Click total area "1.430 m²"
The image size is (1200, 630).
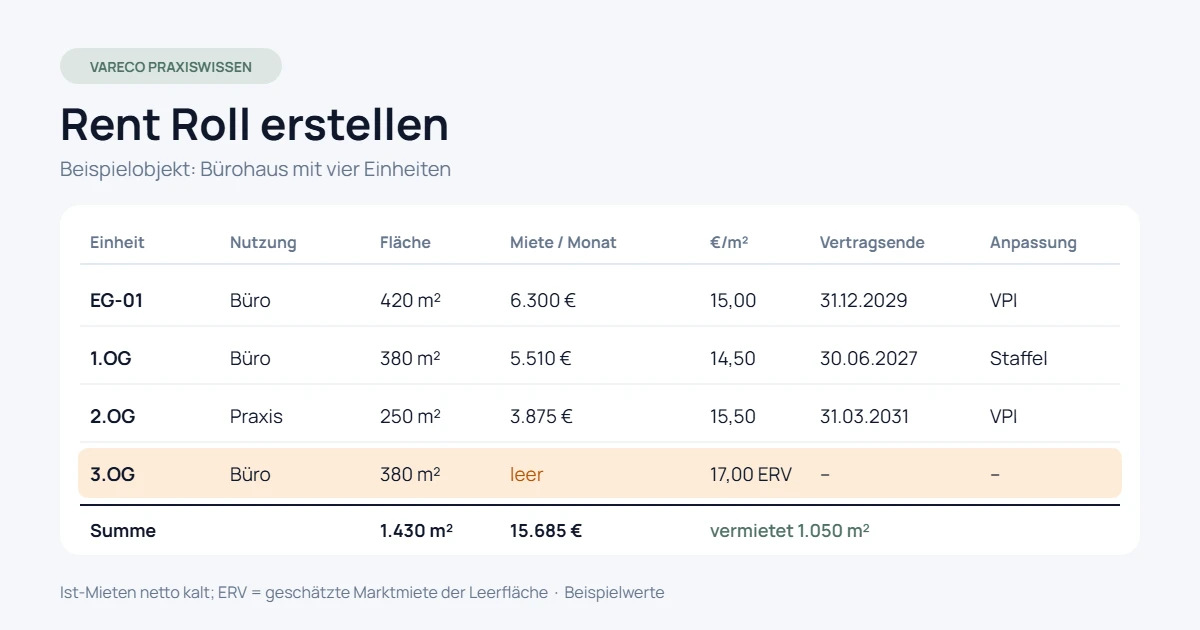[x=416, y=531]
